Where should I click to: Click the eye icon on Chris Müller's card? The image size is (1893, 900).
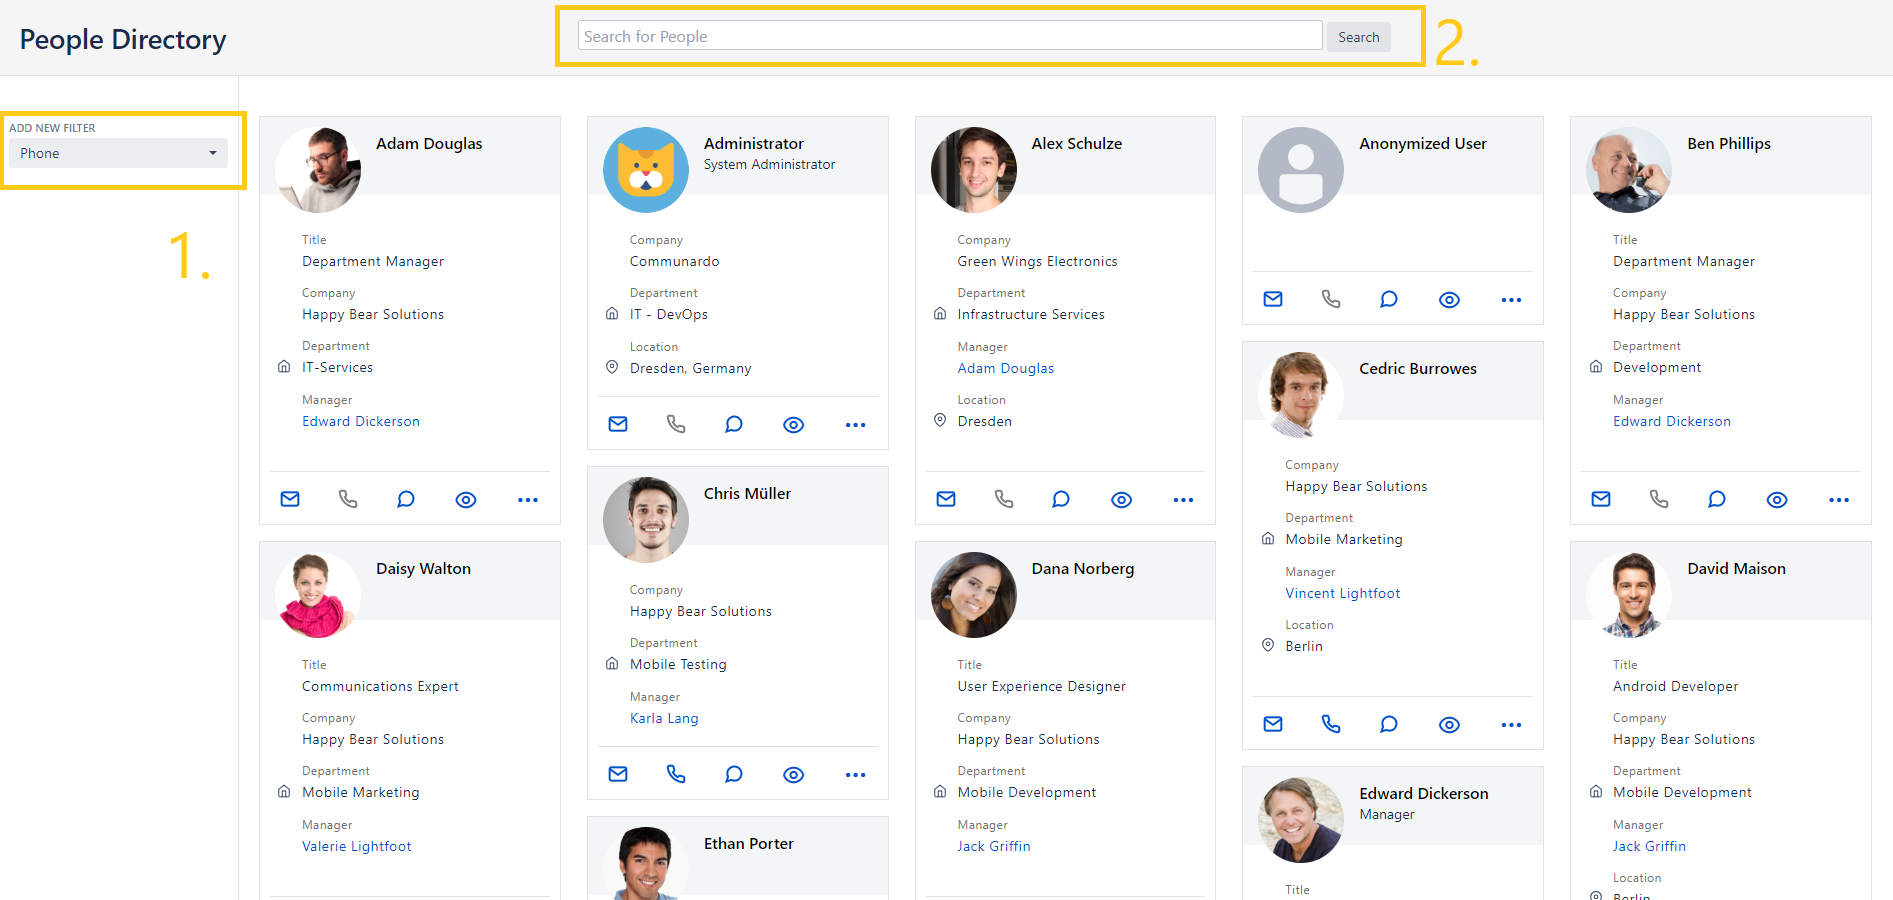793,774
